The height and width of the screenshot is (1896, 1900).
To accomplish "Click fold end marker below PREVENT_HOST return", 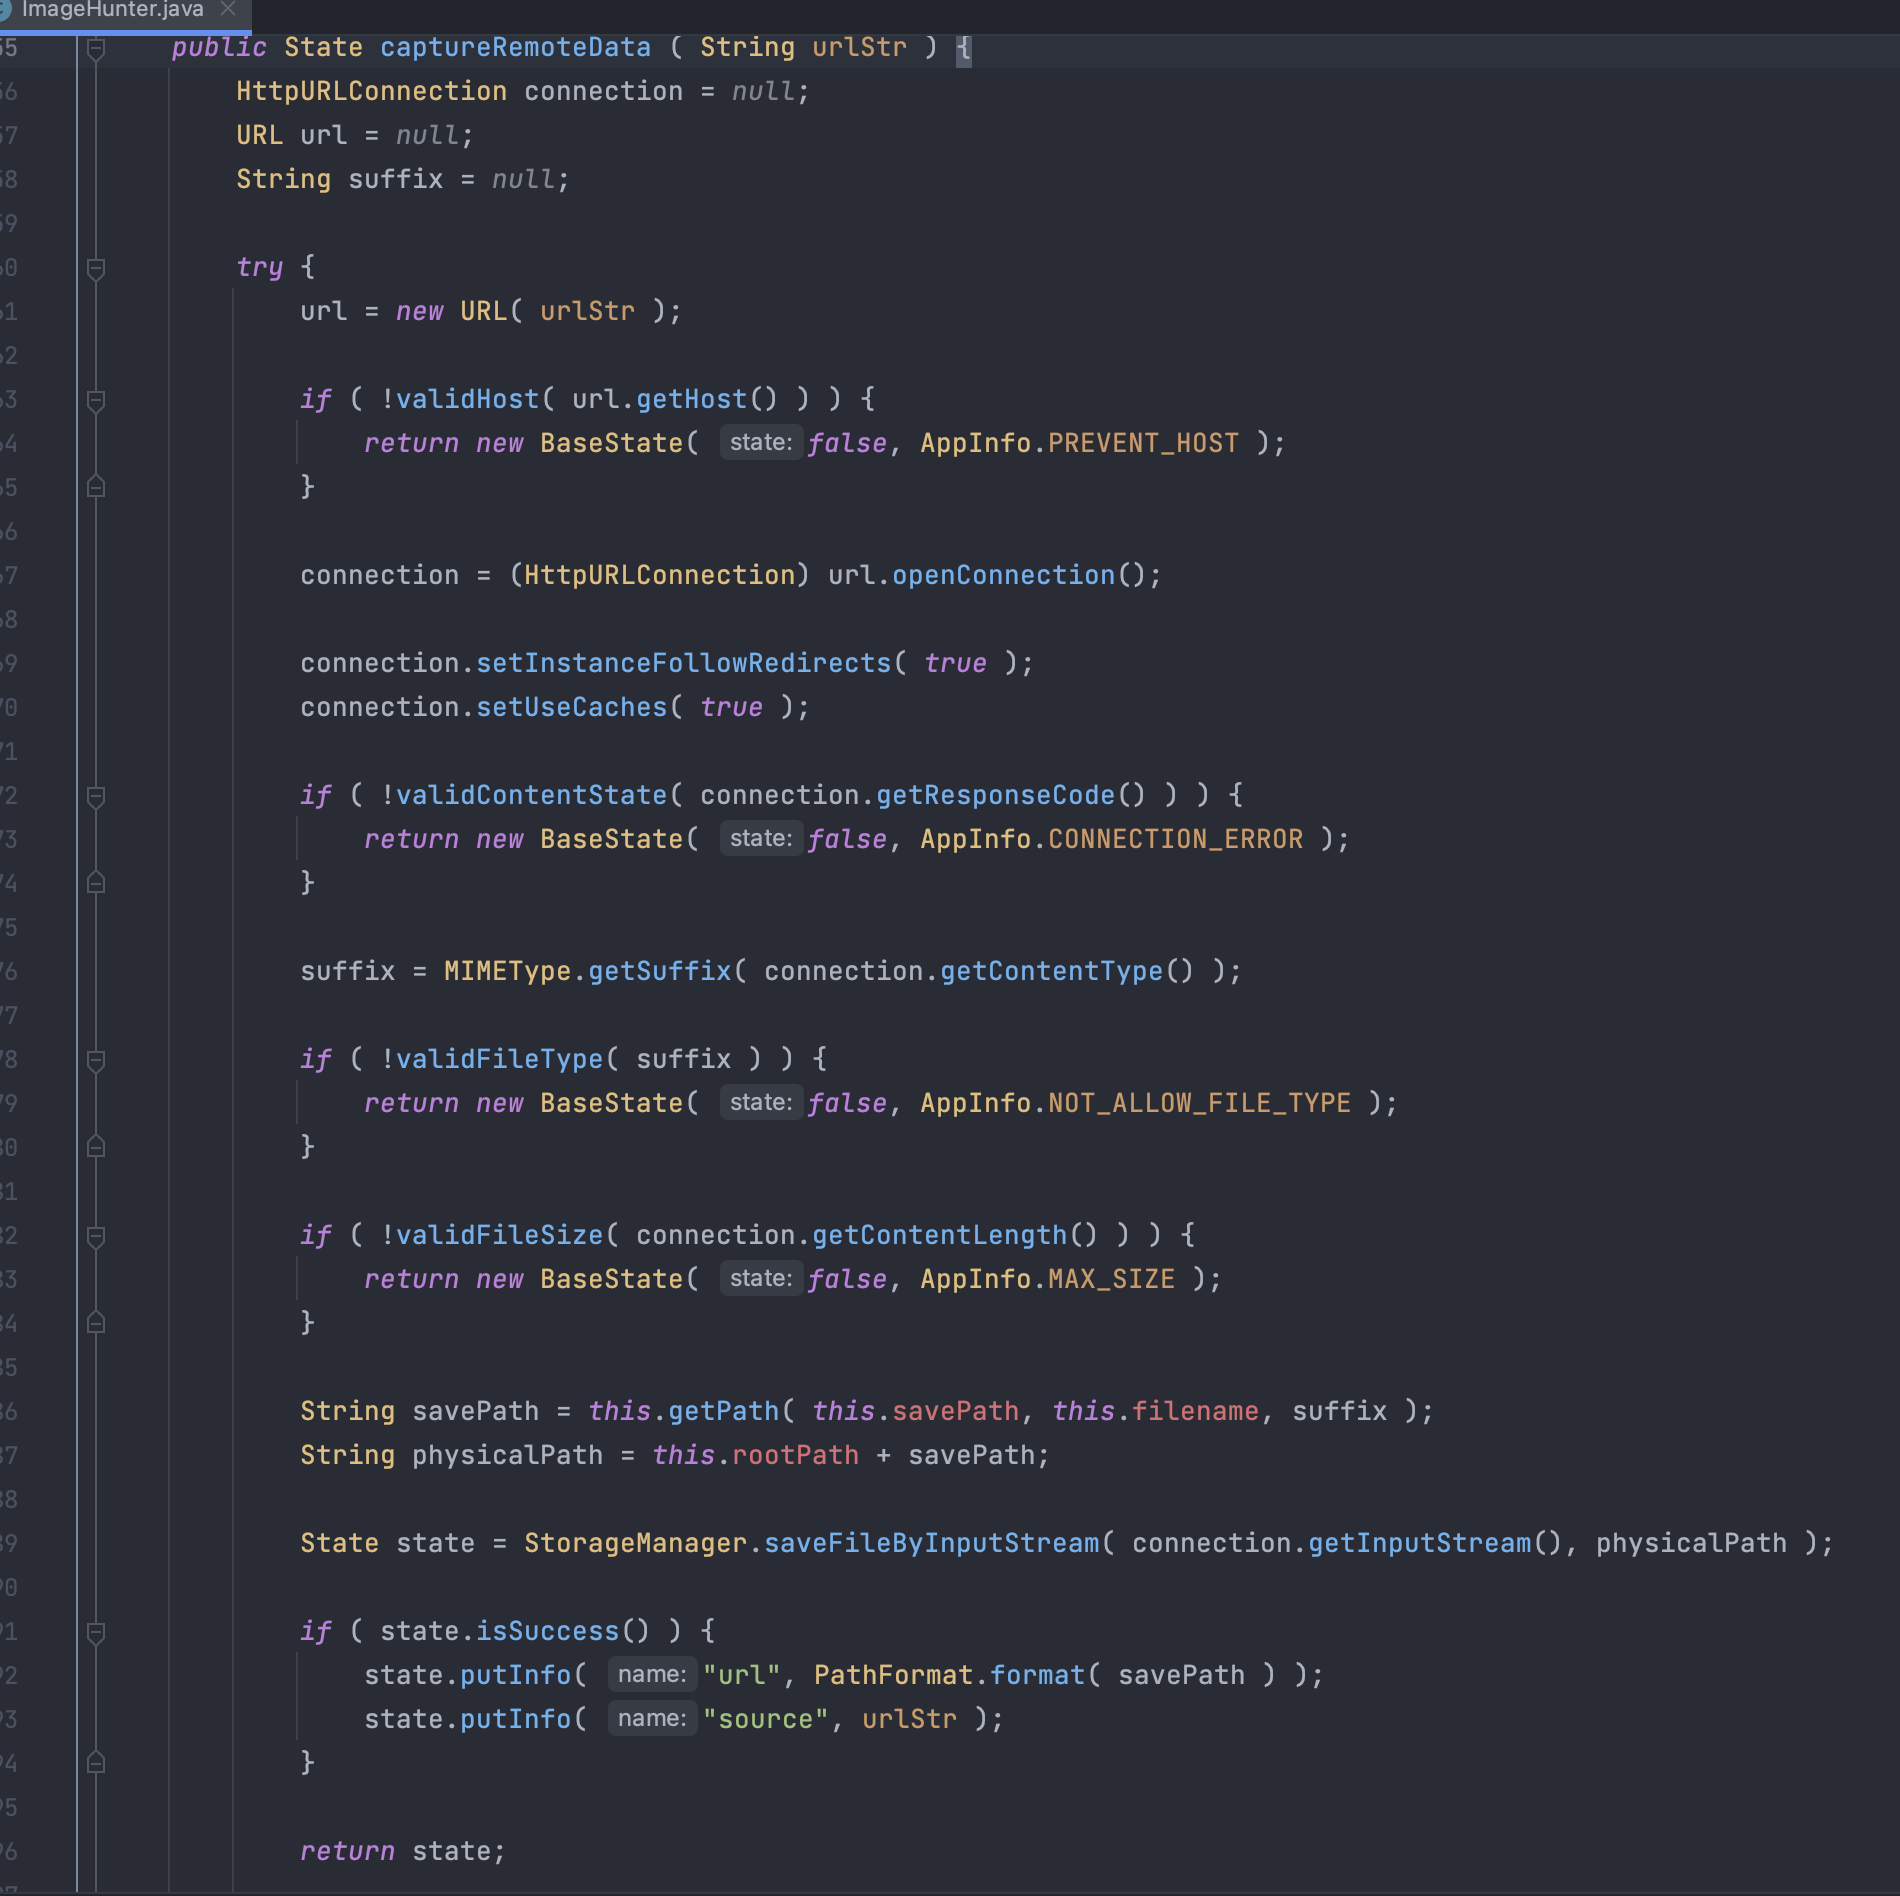I will tap(96, 487).
